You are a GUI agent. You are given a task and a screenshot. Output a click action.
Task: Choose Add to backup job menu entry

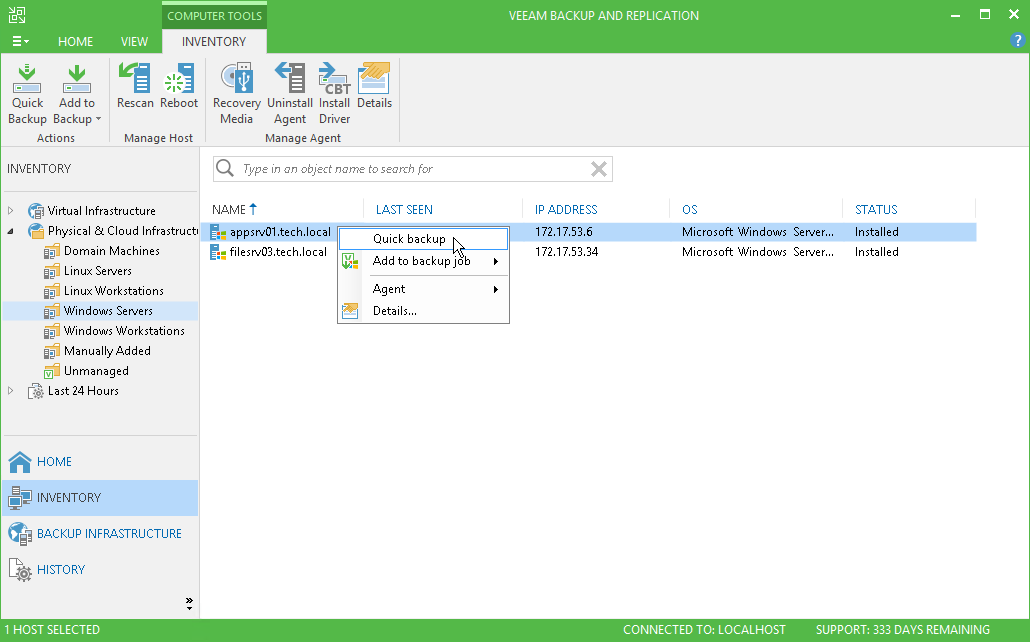pyautogui.click(x=423, y=262)
